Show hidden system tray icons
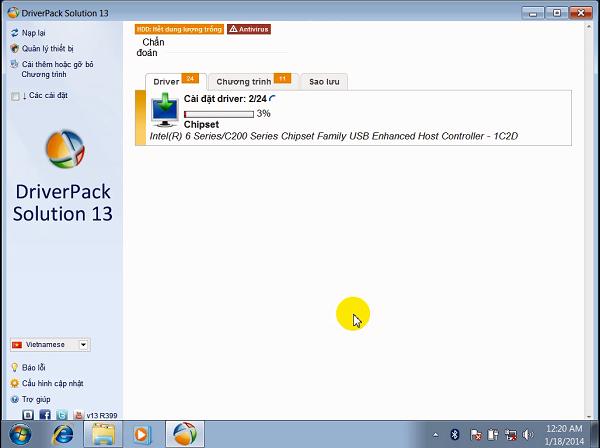This screenshot has height=448, width=600. click(436, 434)
